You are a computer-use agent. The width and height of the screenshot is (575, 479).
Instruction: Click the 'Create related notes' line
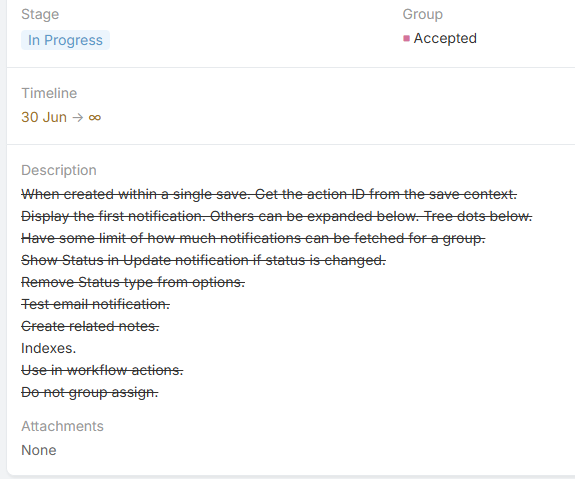click(x=90, y=326)
